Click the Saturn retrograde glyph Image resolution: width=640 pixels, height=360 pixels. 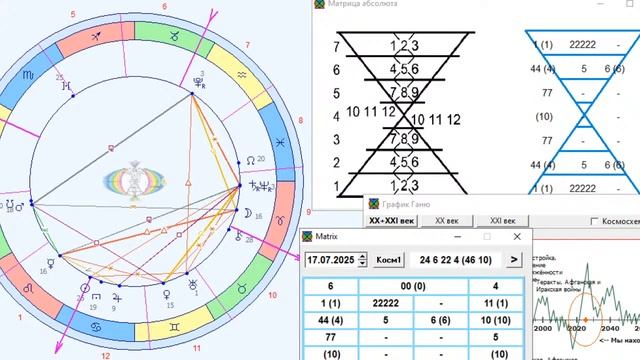(254, 186)
